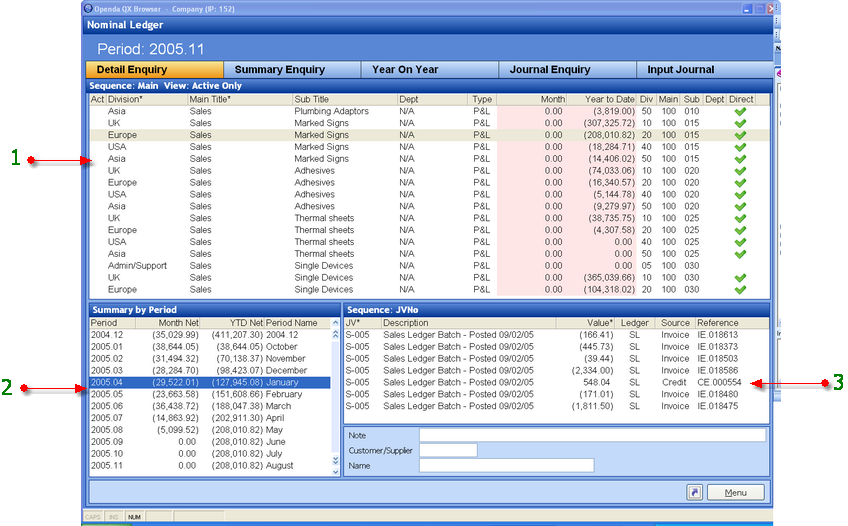Click the JV column header
This screenshot has width=848, height=526.
[x=362, y=323]
